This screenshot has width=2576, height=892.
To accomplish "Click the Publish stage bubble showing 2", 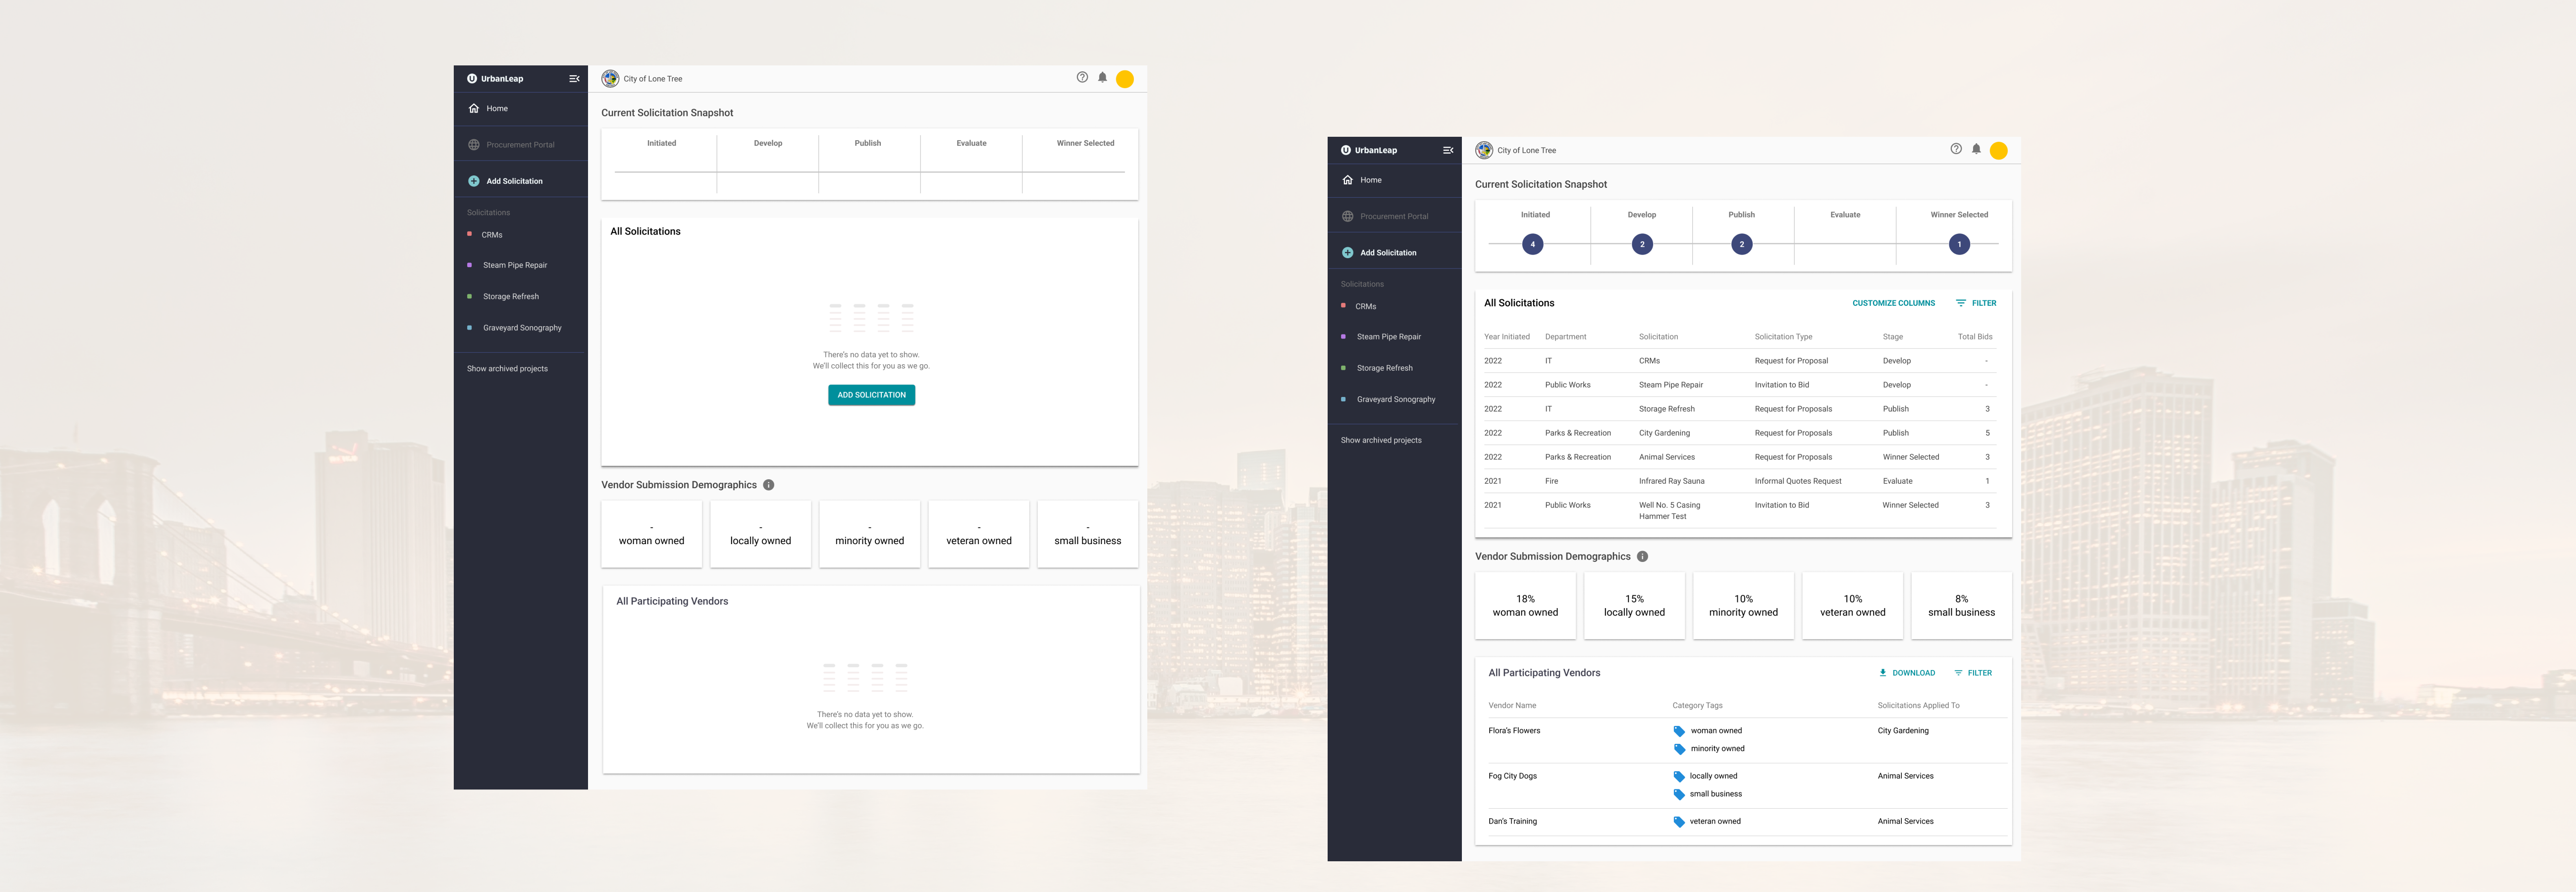I will [x=1741, y=244].
